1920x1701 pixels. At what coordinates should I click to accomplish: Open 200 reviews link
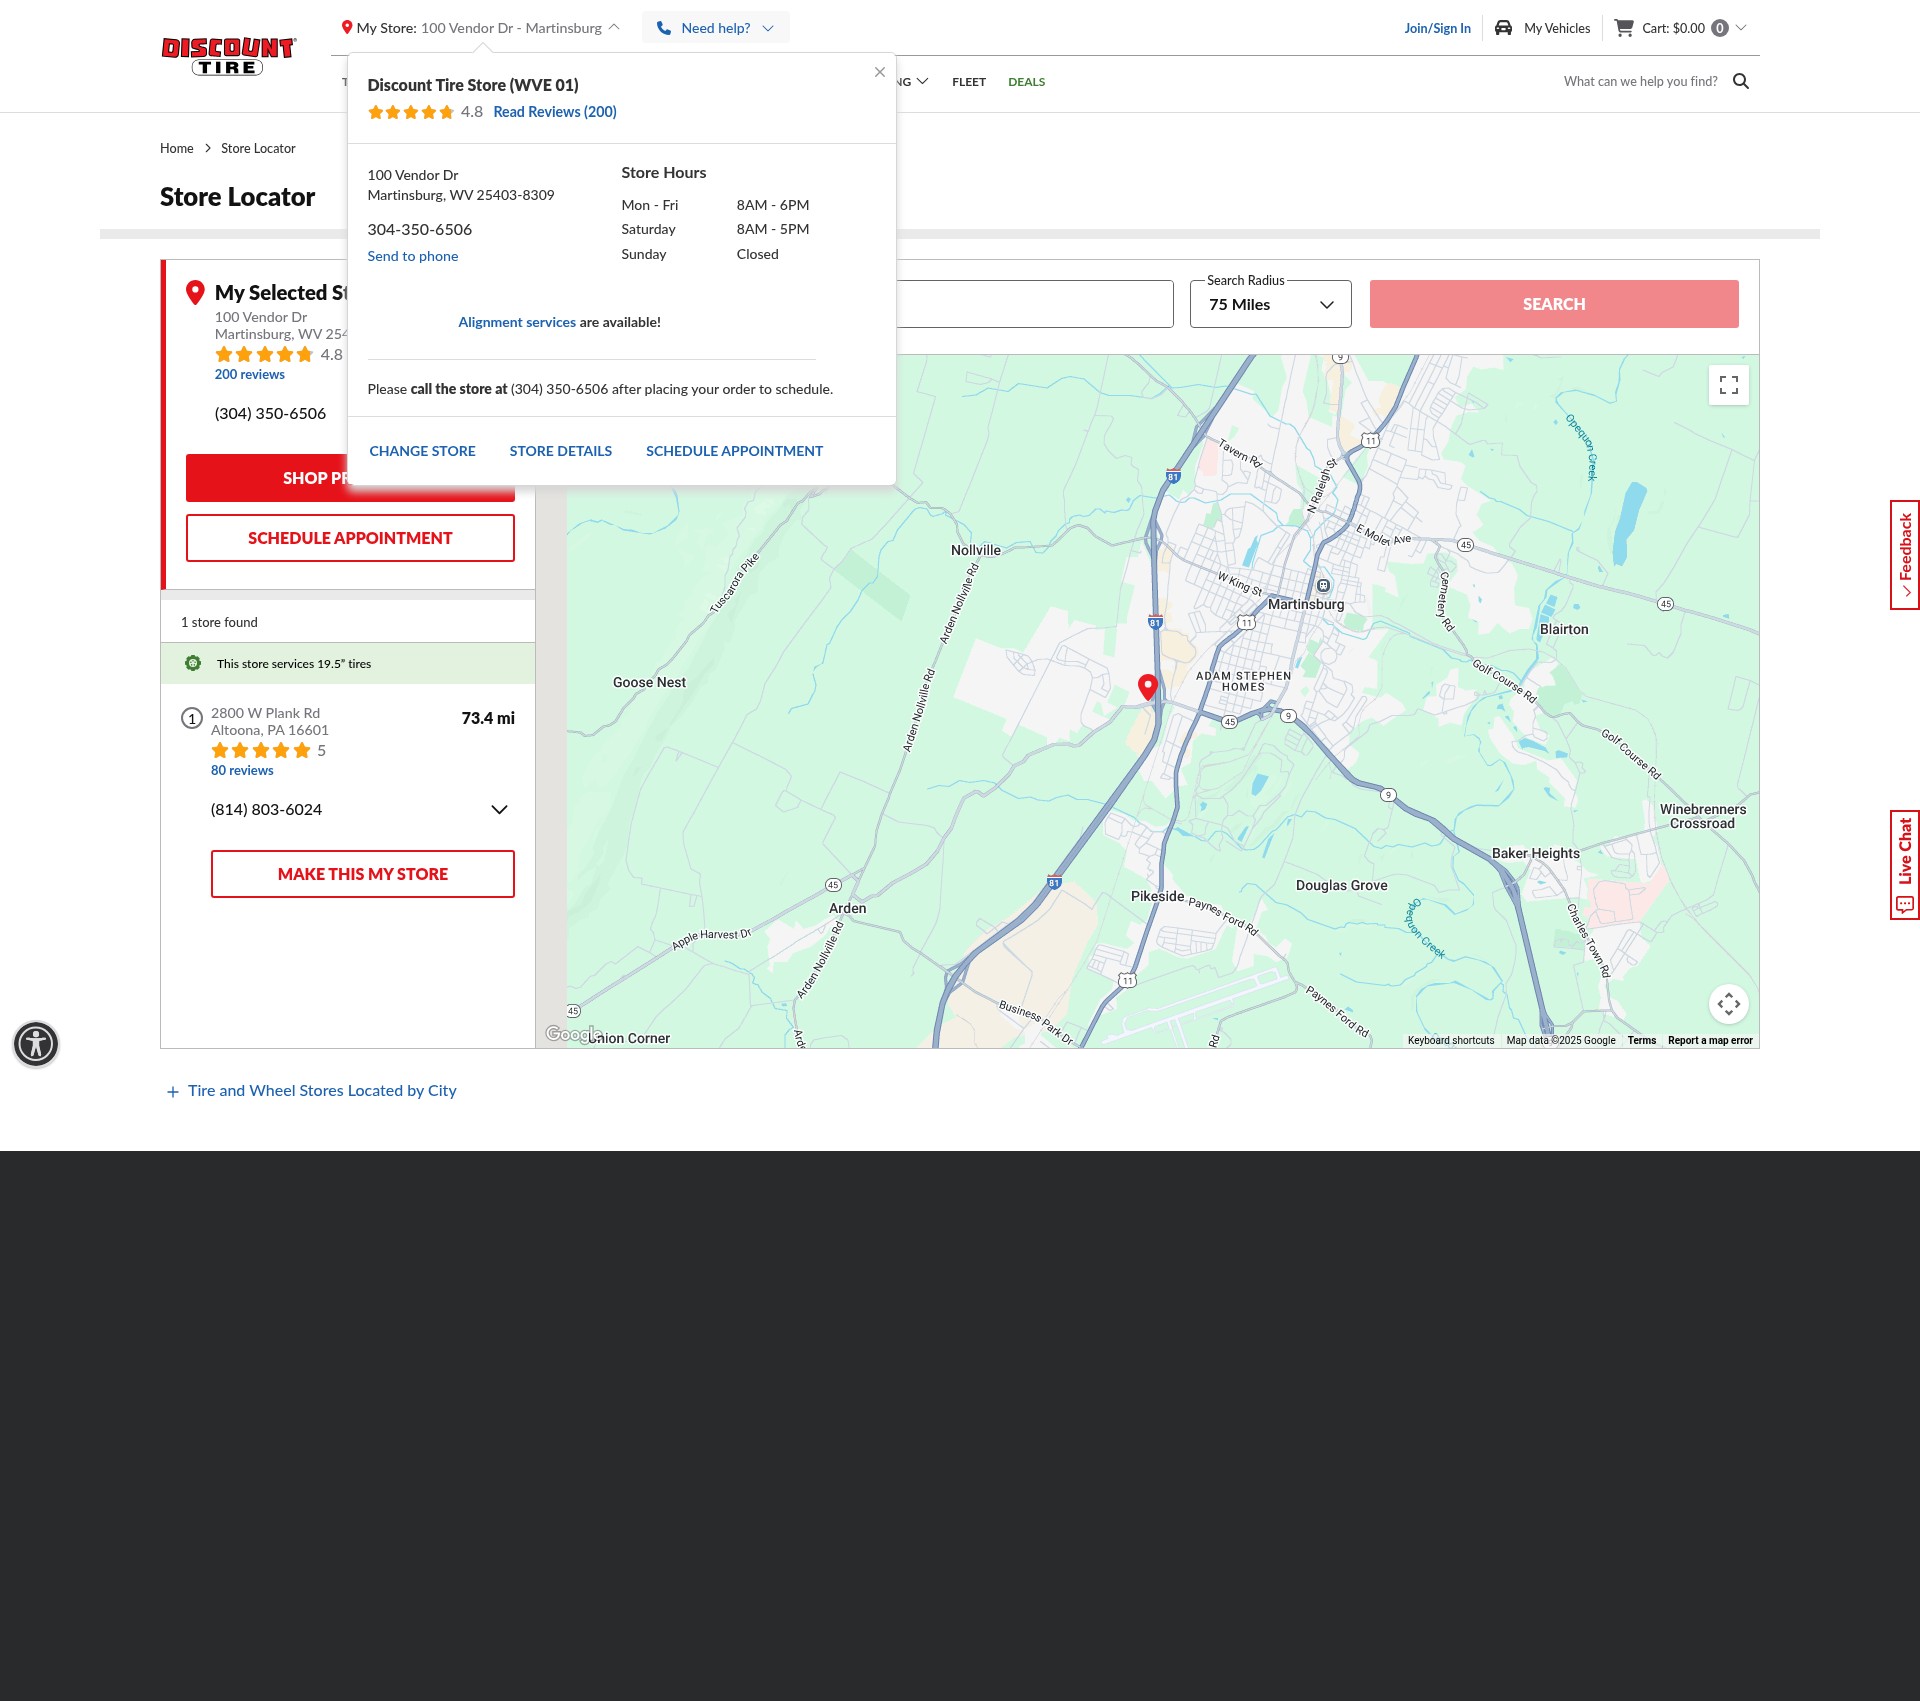coord(250,374)
